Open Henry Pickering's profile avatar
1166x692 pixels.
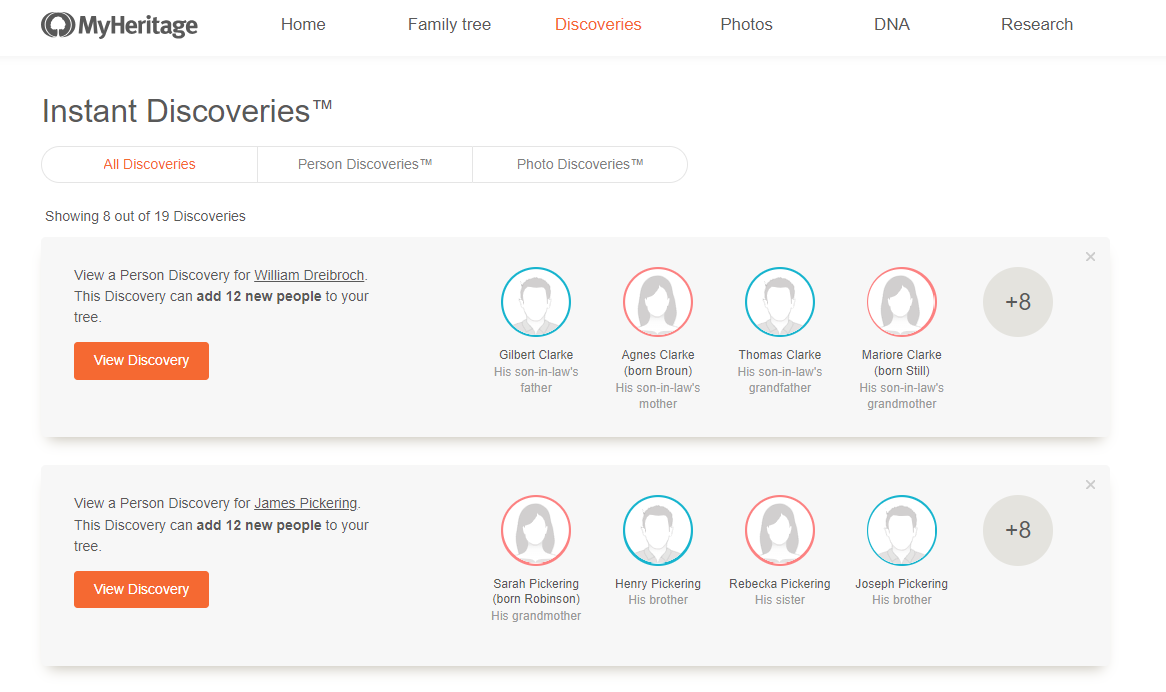tap(658, 530)
